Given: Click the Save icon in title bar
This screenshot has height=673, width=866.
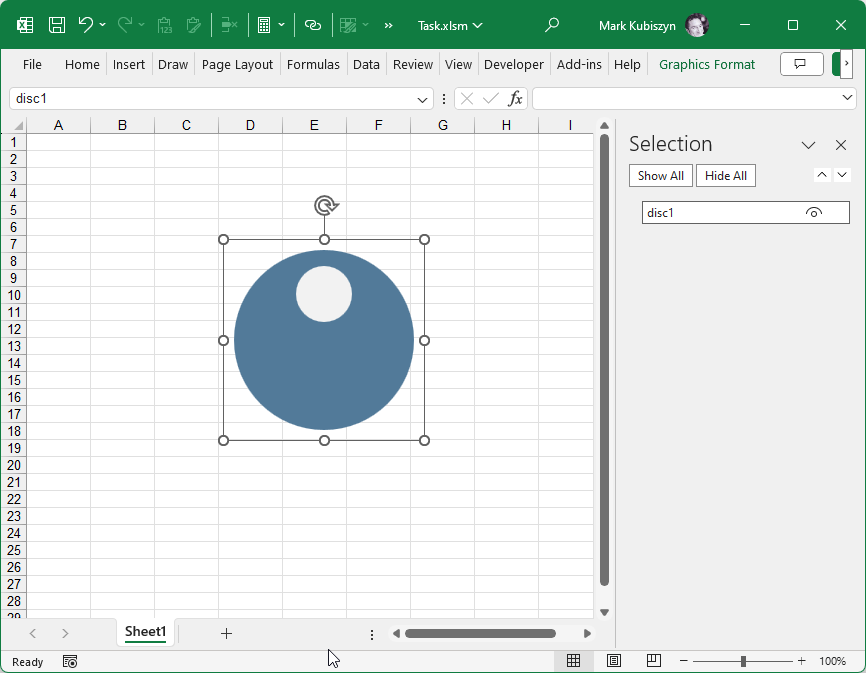Looking at the screenshot, I should 57,25.
